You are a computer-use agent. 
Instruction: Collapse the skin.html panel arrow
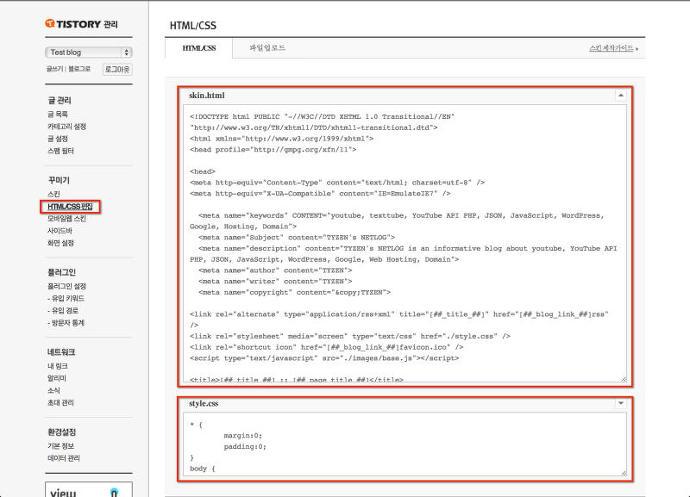[620, 95]
